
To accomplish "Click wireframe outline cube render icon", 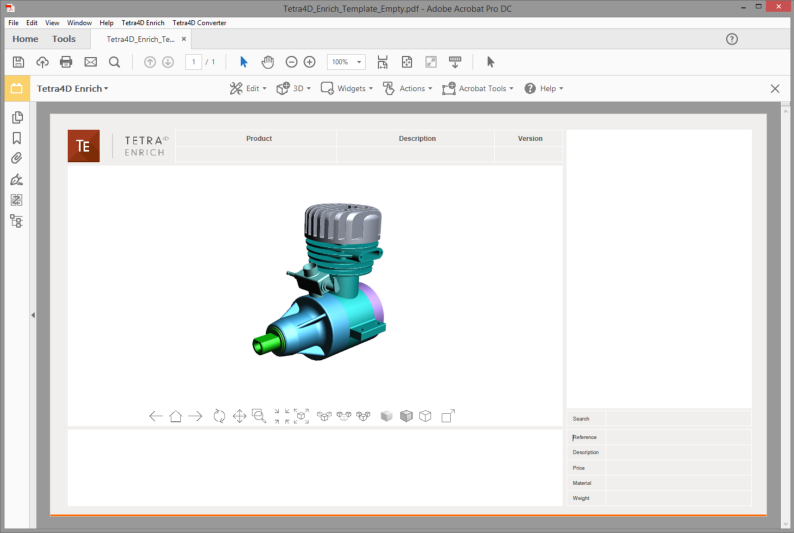I will click(425, 416).
